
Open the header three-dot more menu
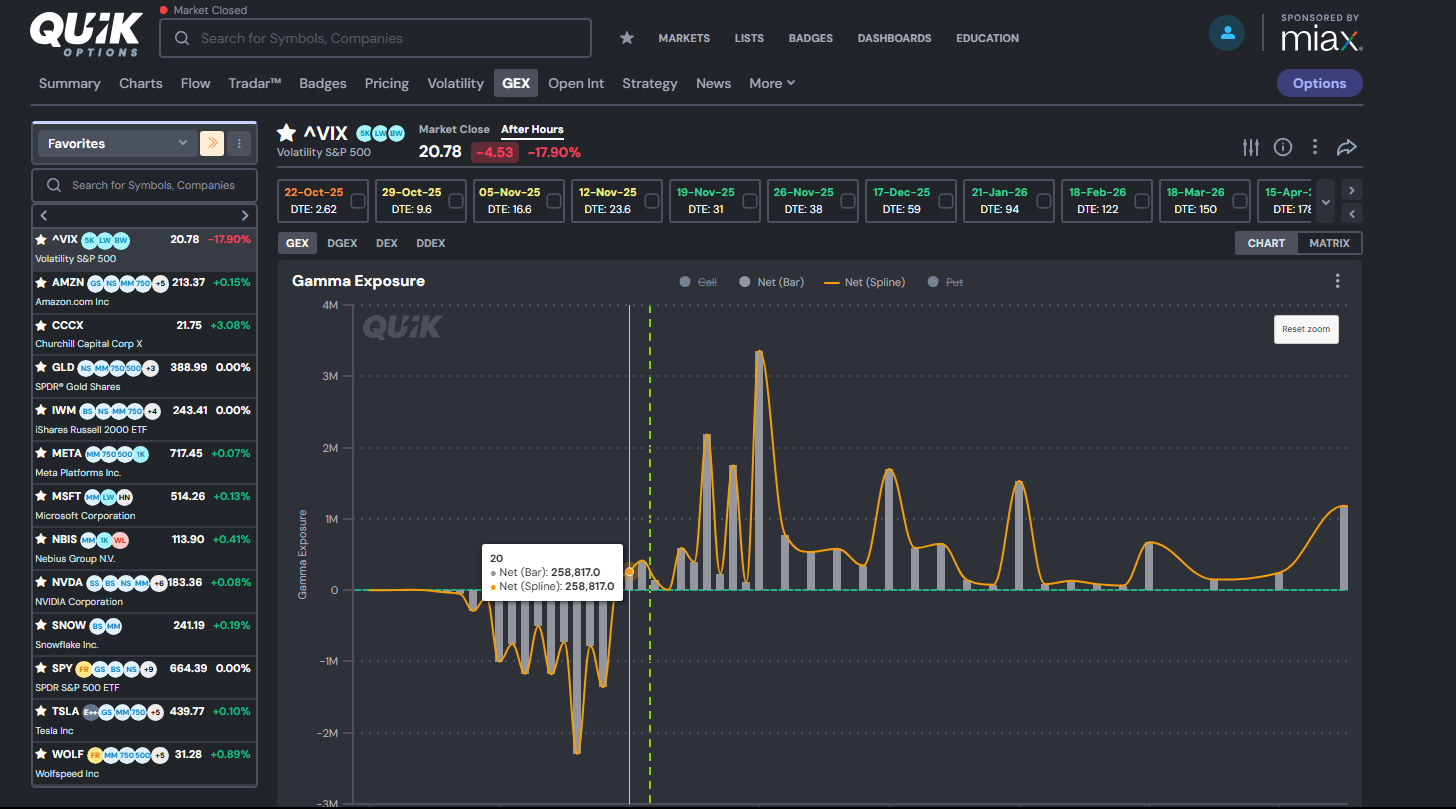tap(1315, 147)
